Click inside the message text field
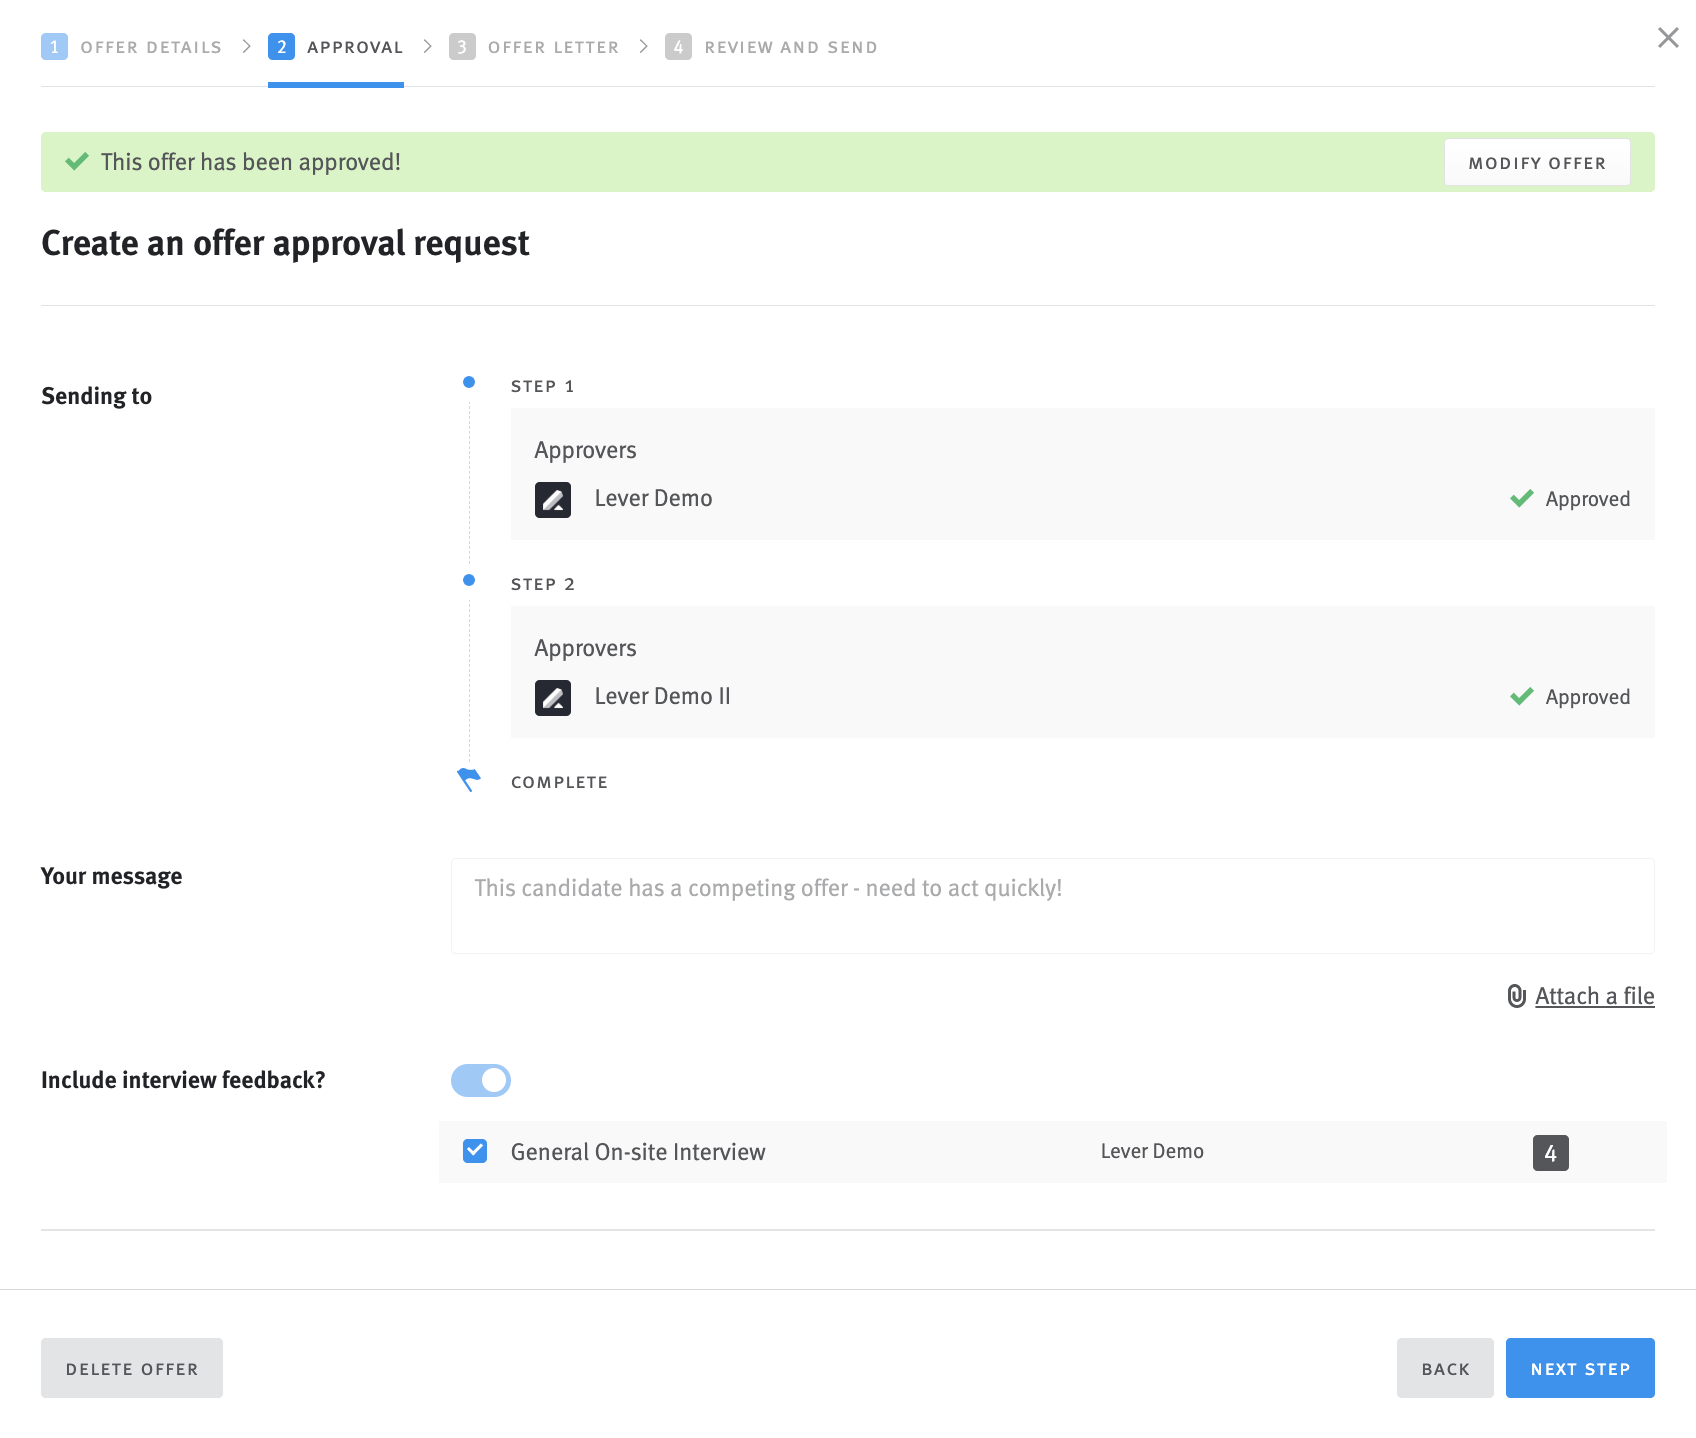 tap(1051, 905)
